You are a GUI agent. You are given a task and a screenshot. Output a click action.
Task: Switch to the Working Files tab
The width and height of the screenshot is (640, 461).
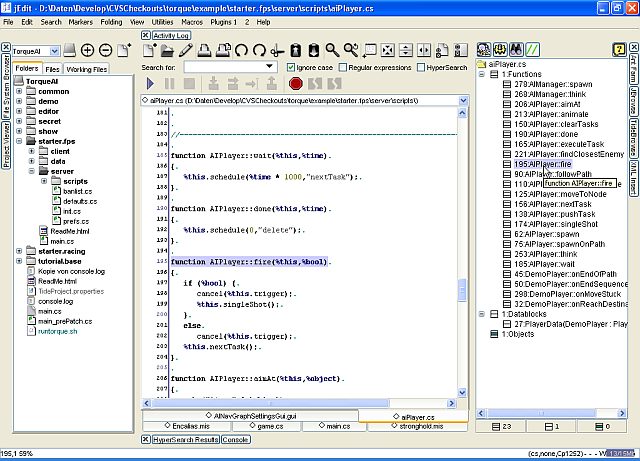(88, 69)
